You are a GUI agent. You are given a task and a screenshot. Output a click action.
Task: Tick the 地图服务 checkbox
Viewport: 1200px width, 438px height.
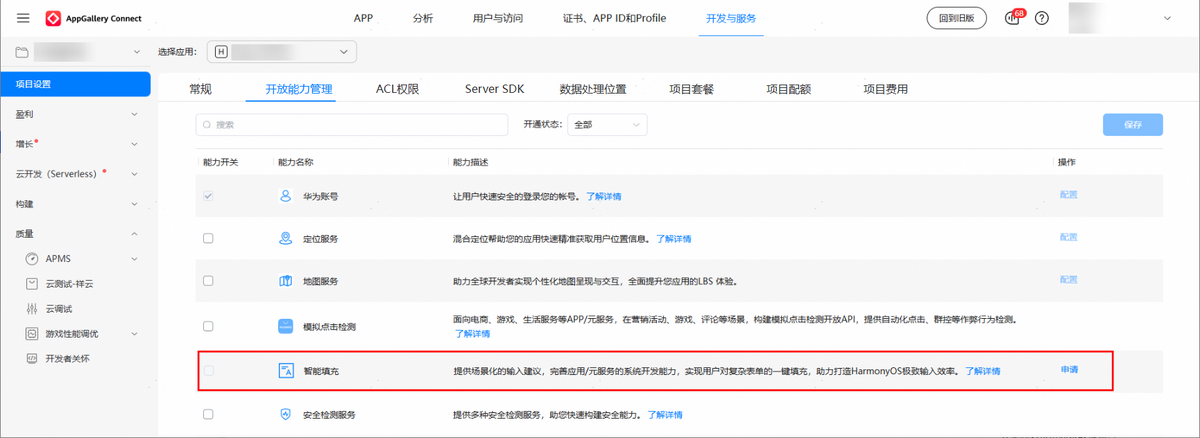(x=208, y=280)
